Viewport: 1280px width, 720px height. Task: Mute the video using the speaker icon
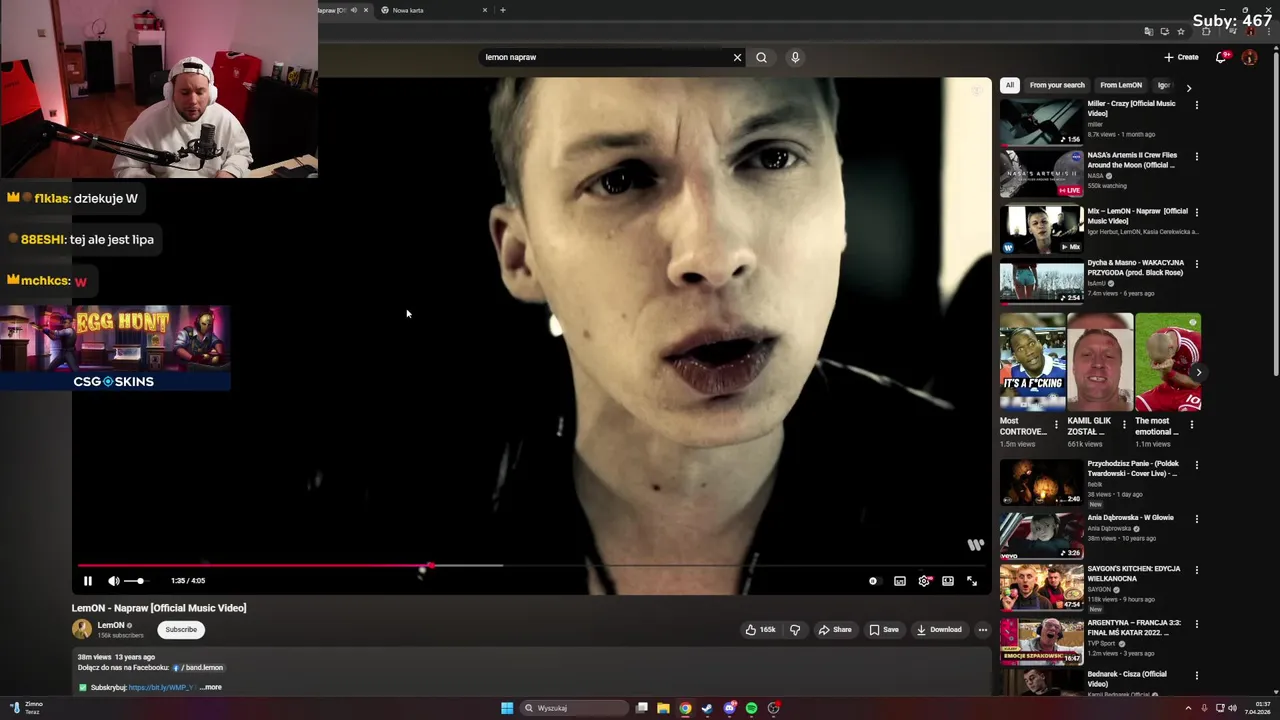pos(114,581)
